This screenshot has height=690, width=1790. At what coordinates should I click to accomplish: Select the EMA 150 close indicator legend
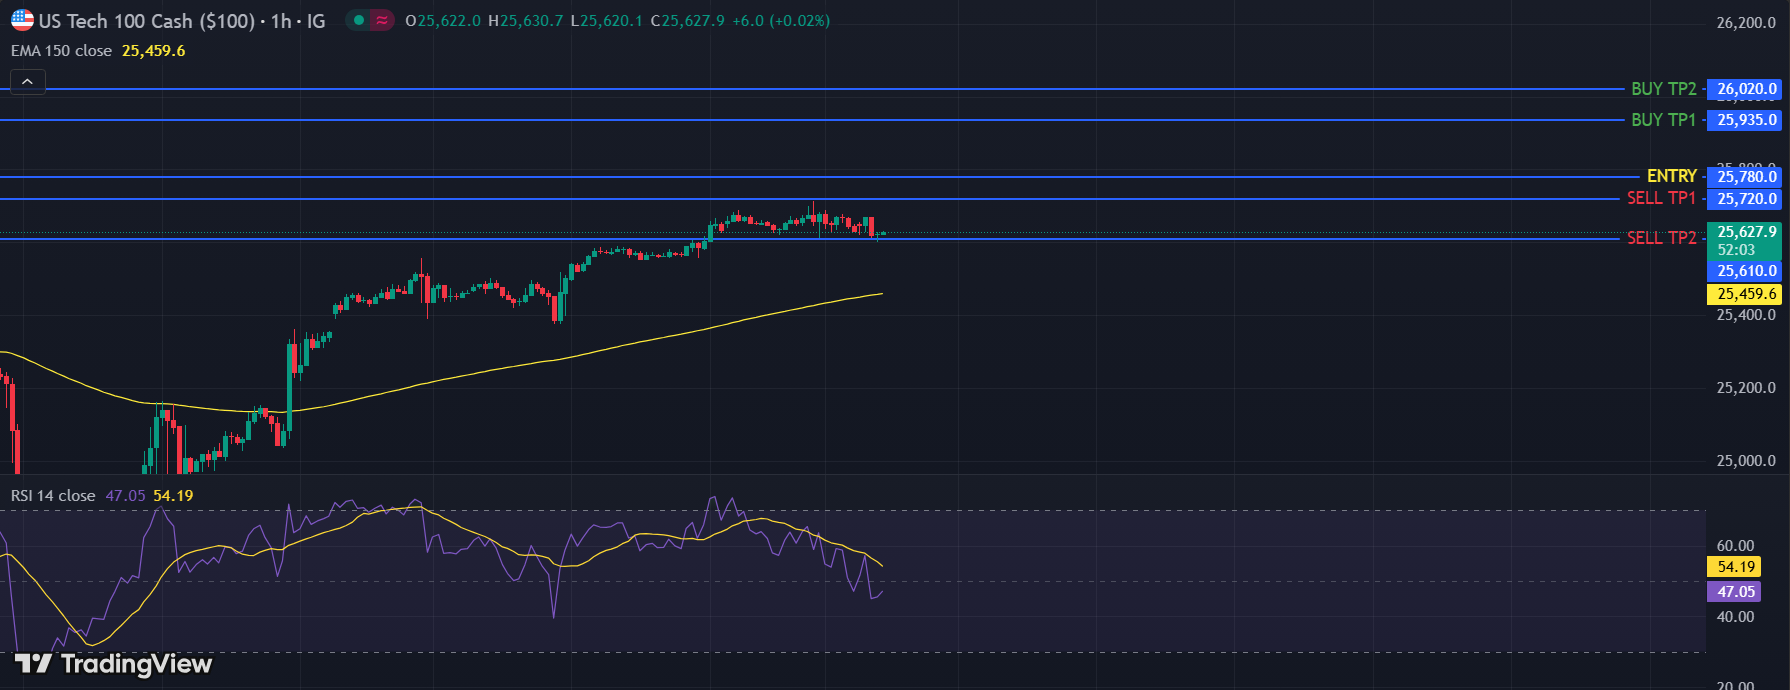[x=62, y=51]
